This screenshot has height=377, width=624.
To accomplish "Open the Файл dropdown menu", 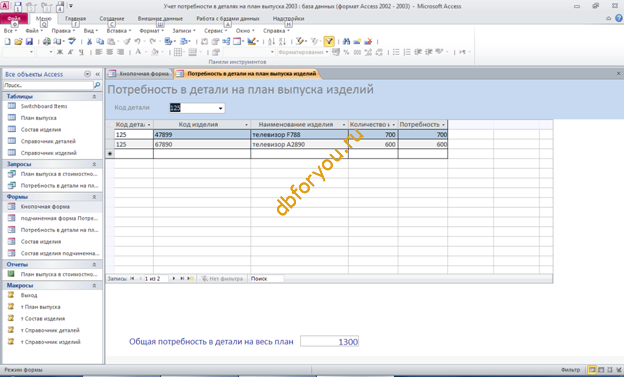I will [34, 31].
